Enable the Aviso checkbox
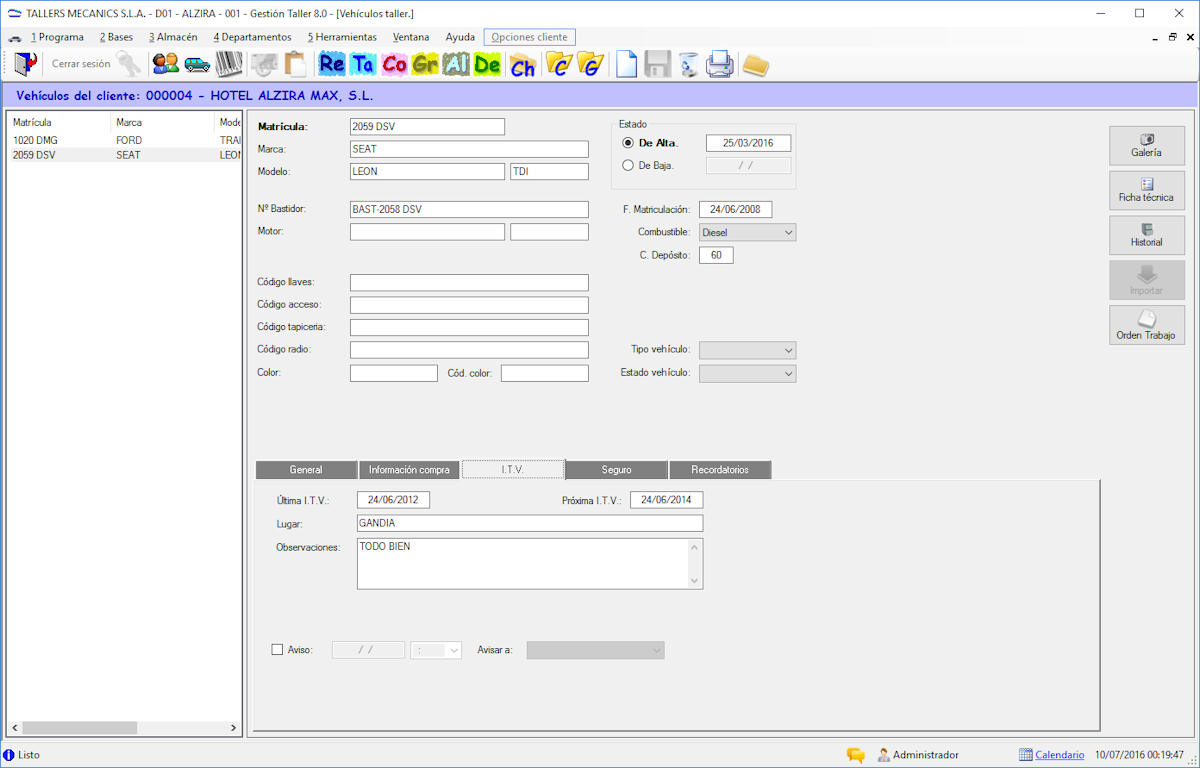The height and width of the screenshot is (768, 1200). 278,650
